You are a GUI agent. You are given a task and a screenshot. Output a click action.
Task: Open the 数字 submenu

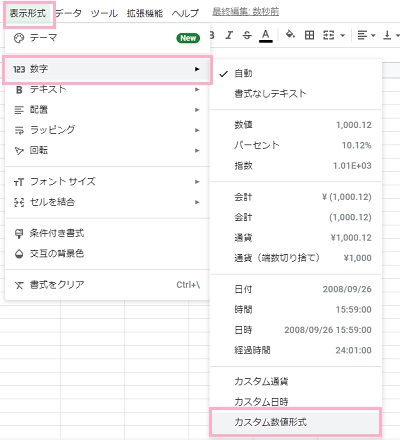[x=107, y=69]
